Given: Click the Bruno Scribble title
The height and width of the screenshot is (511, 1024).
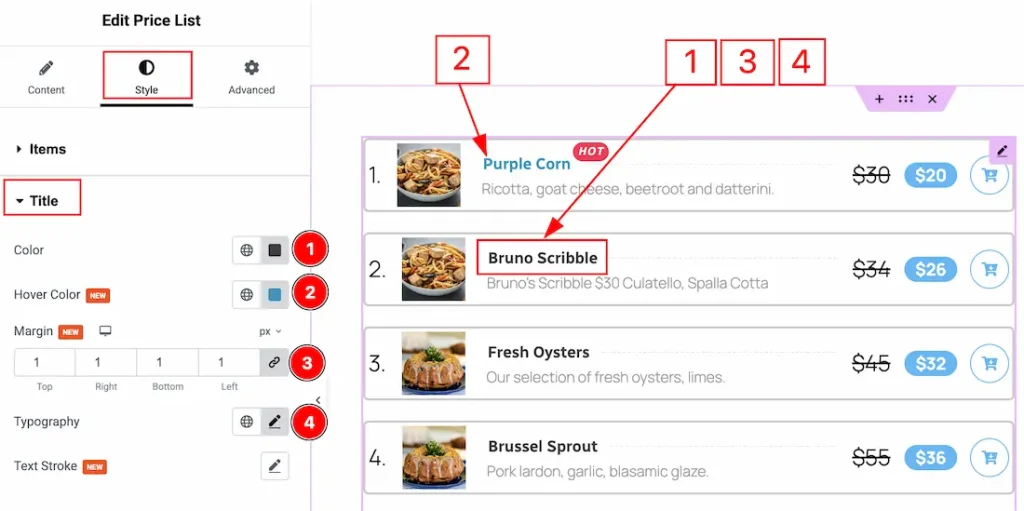Looking at the screenshot, I should coord(542,258).
